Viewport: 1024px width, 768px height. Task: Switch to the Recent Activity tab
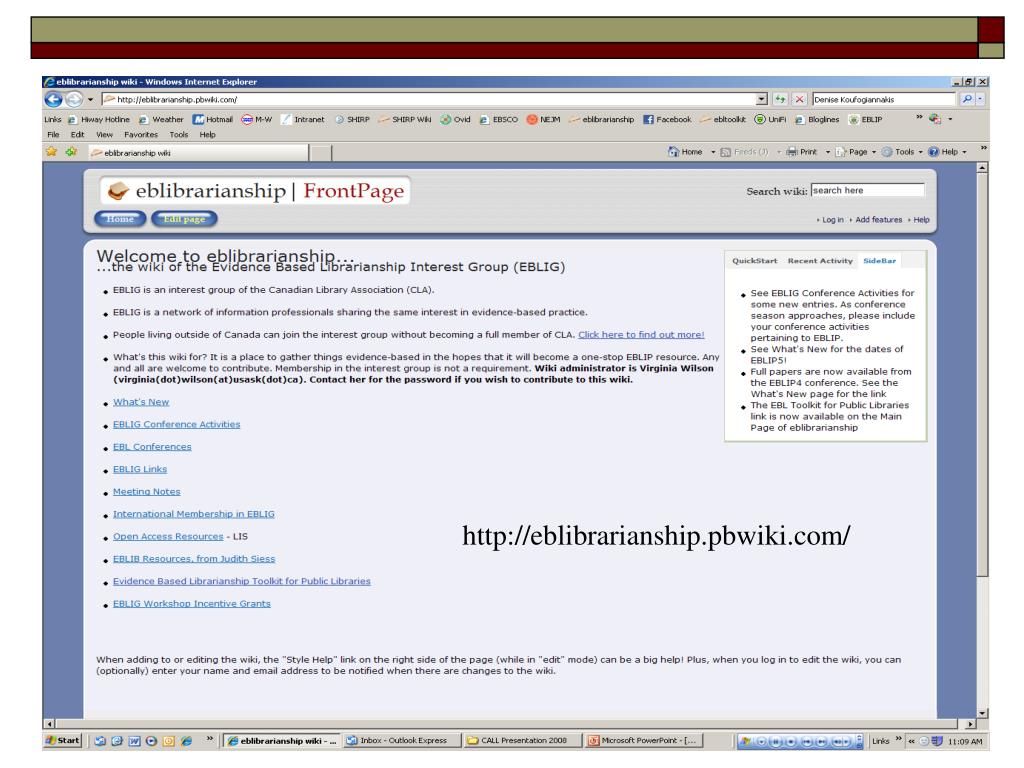[x=820, y=261]
